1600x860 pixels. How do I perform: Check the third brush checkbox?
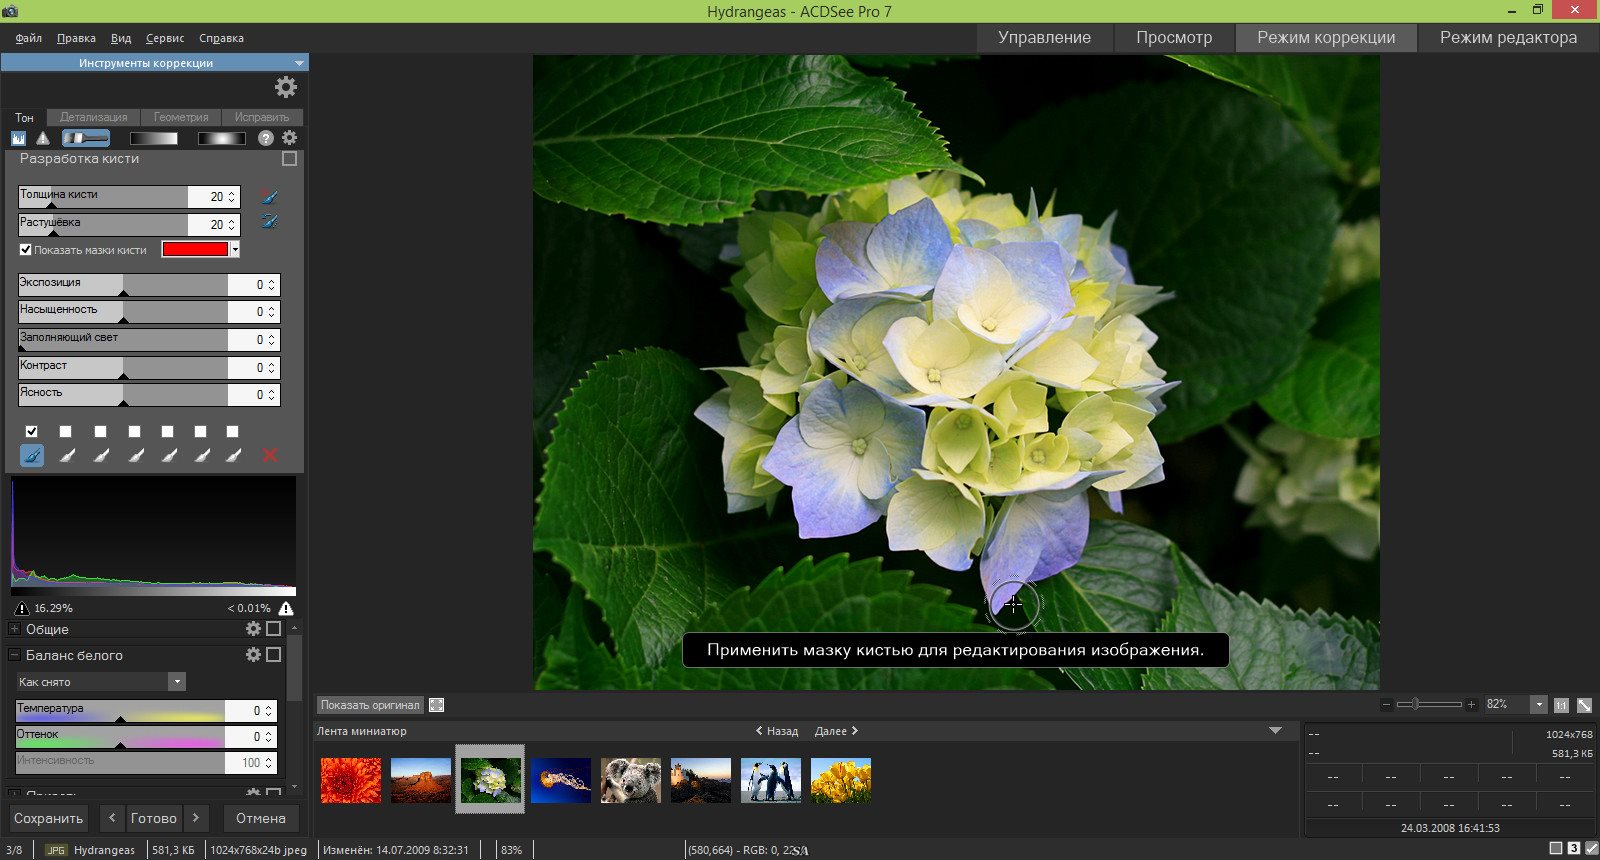click(x=100, y=432)
